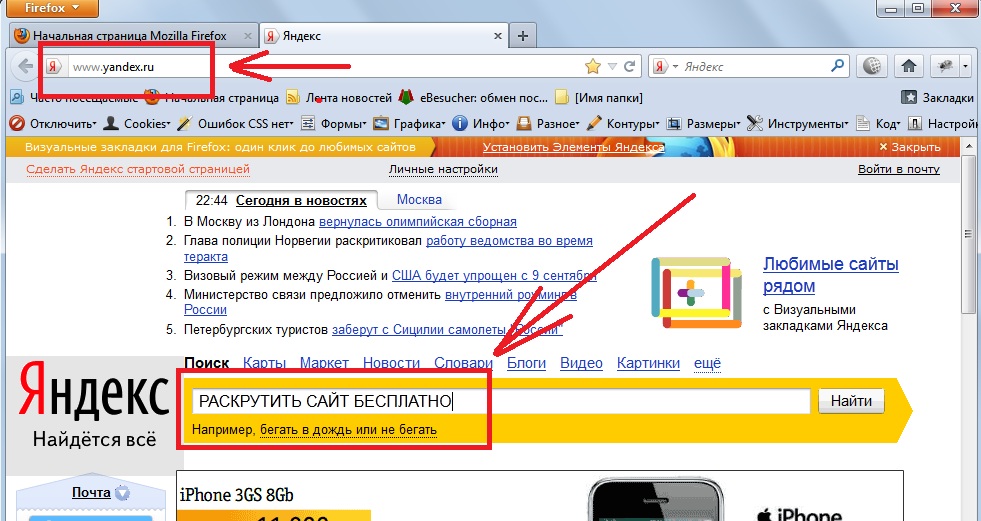Open the Firefox application menu button

(x=52, y=8)
